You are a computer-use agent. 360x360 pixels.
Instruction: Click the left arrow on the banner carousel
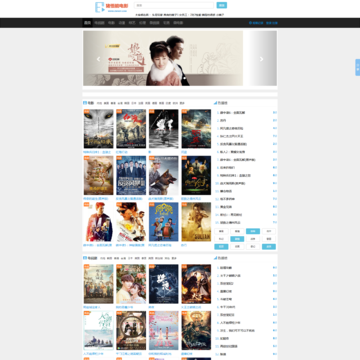point(98,59)
